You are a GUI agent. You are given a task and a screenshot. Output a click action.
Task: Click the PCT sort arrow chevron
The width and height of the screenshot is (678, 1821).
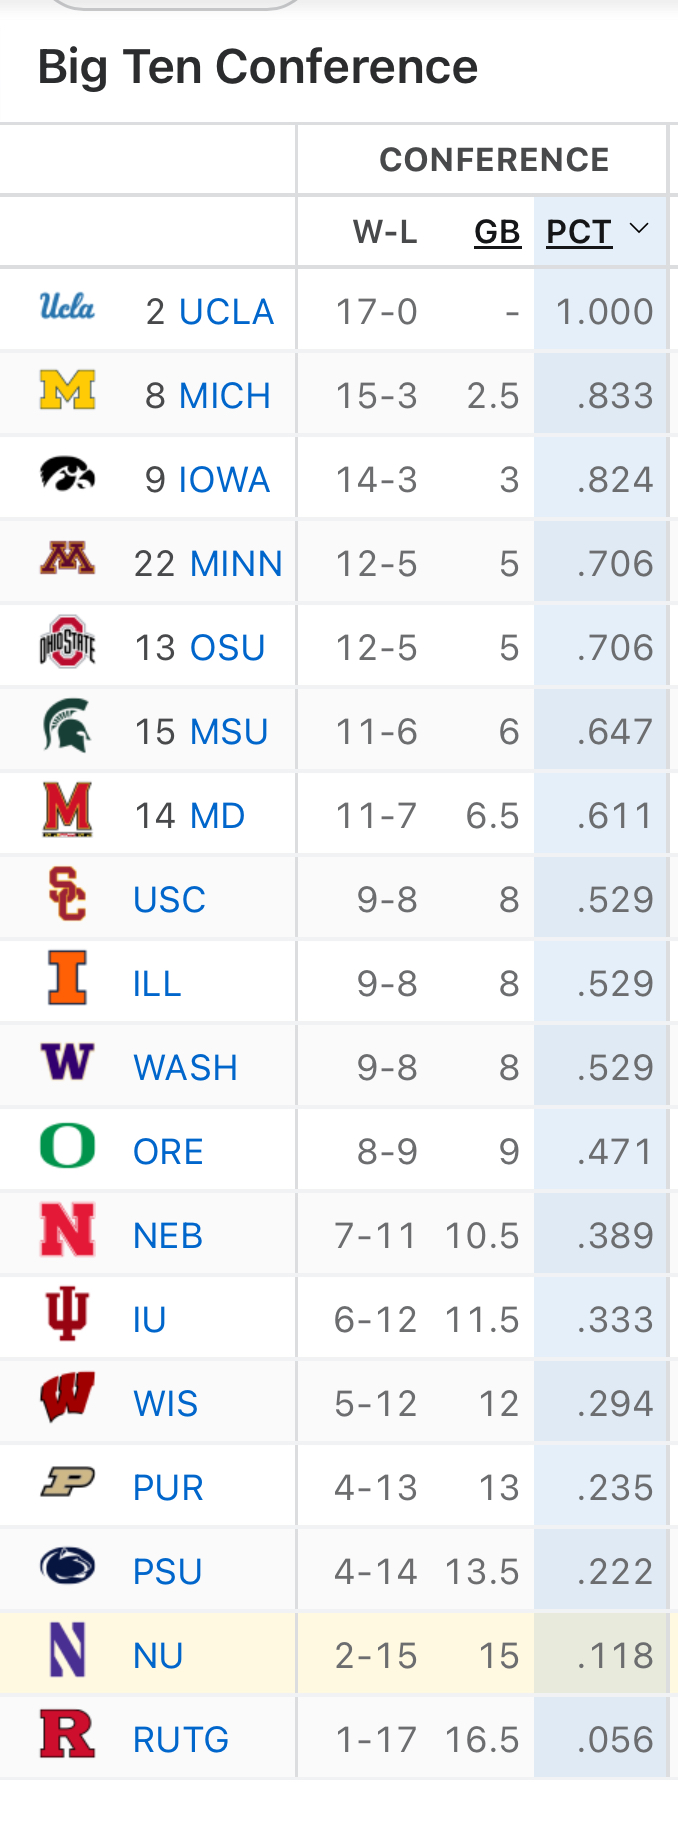pos(639,229)
